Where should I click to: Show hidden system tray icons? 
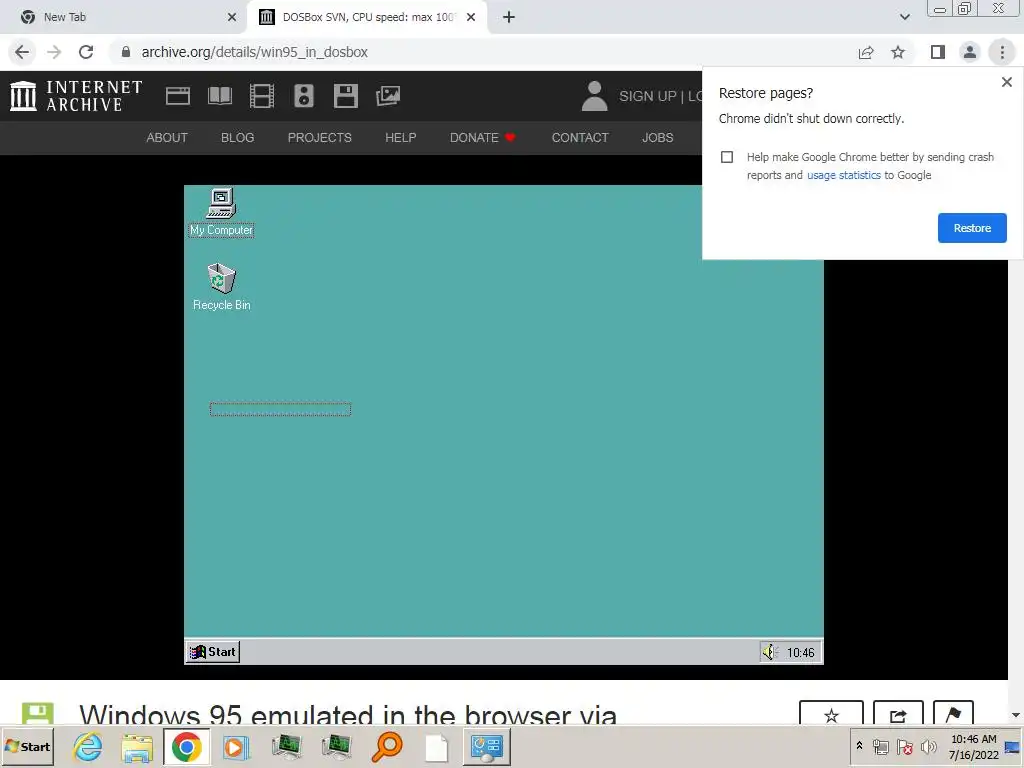tap(859, 745)
